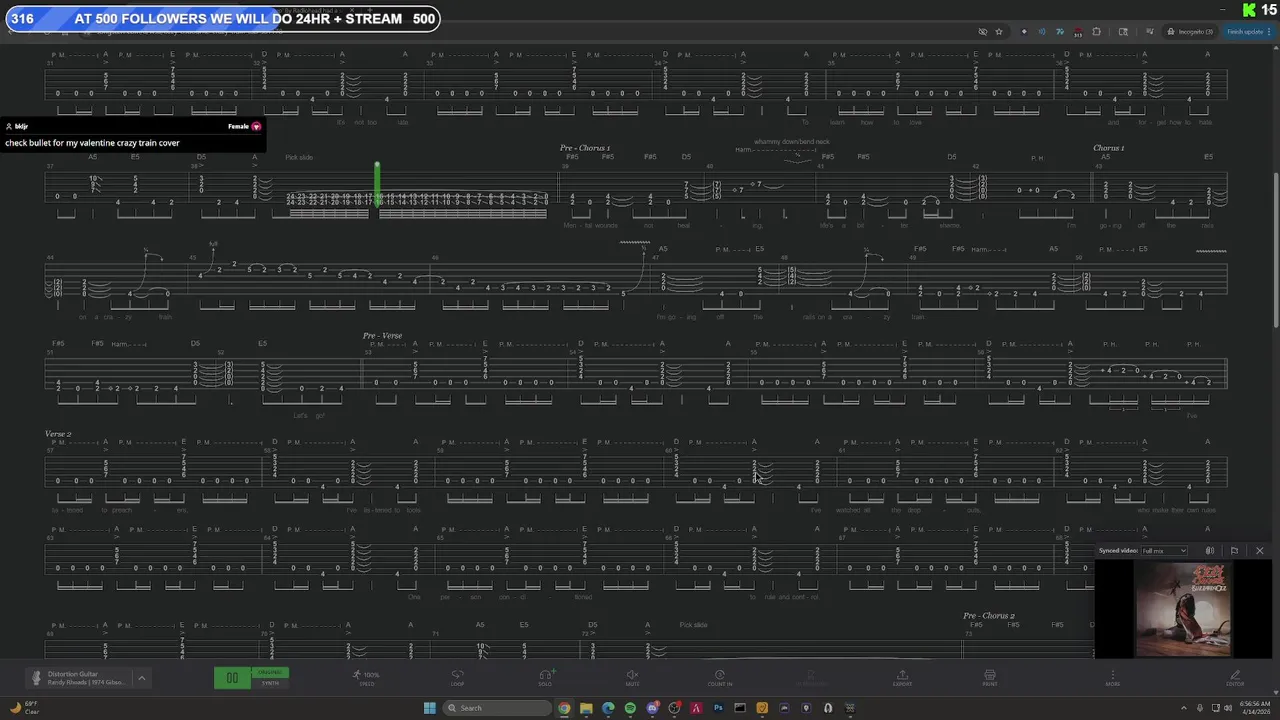
Task: Click the crossed-out eye tracking protection icon
Action: coord(983,32)
